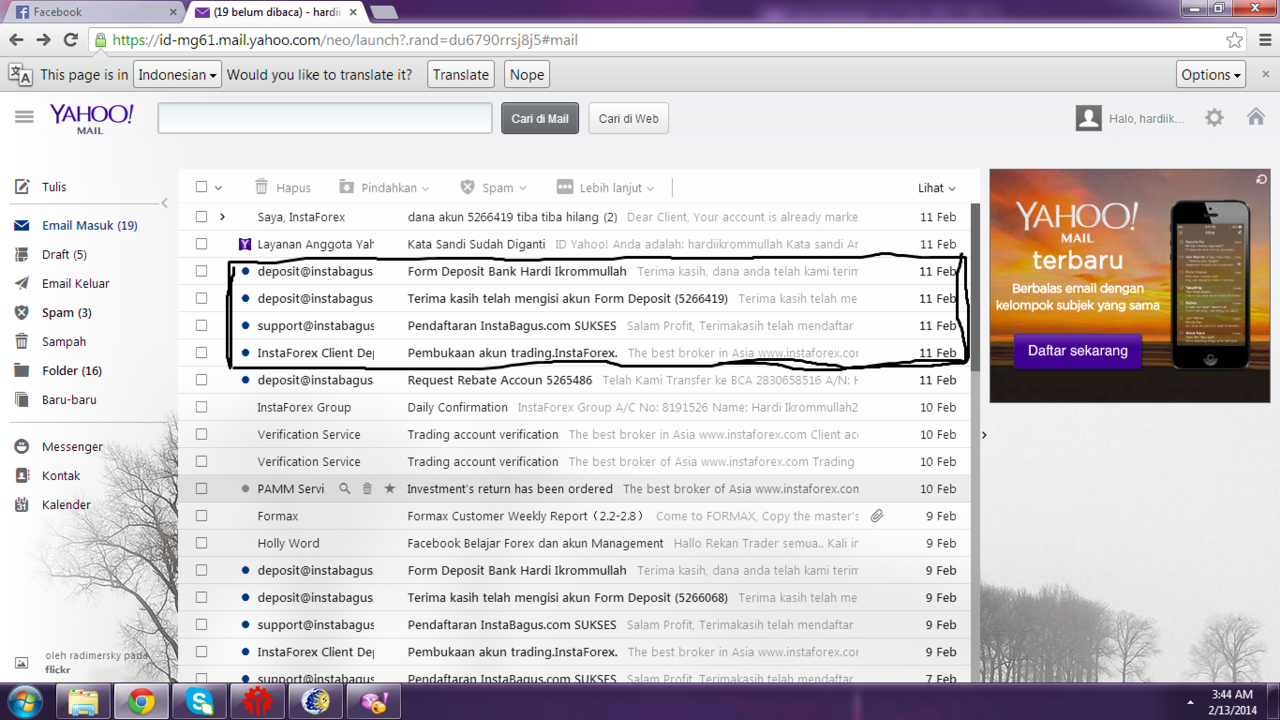Expand the right side panel arrow

tap(984, 435)
